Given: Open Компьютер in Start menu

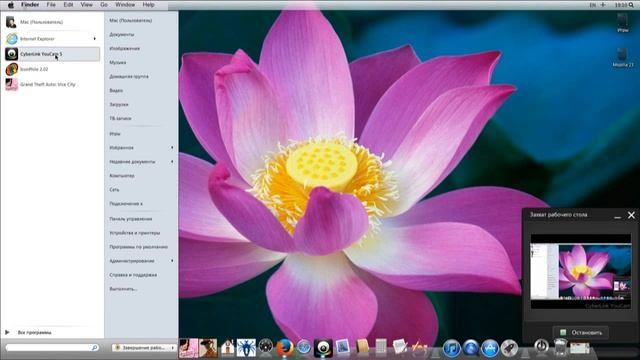Looking at the screenshot, I should coord(122,176).
